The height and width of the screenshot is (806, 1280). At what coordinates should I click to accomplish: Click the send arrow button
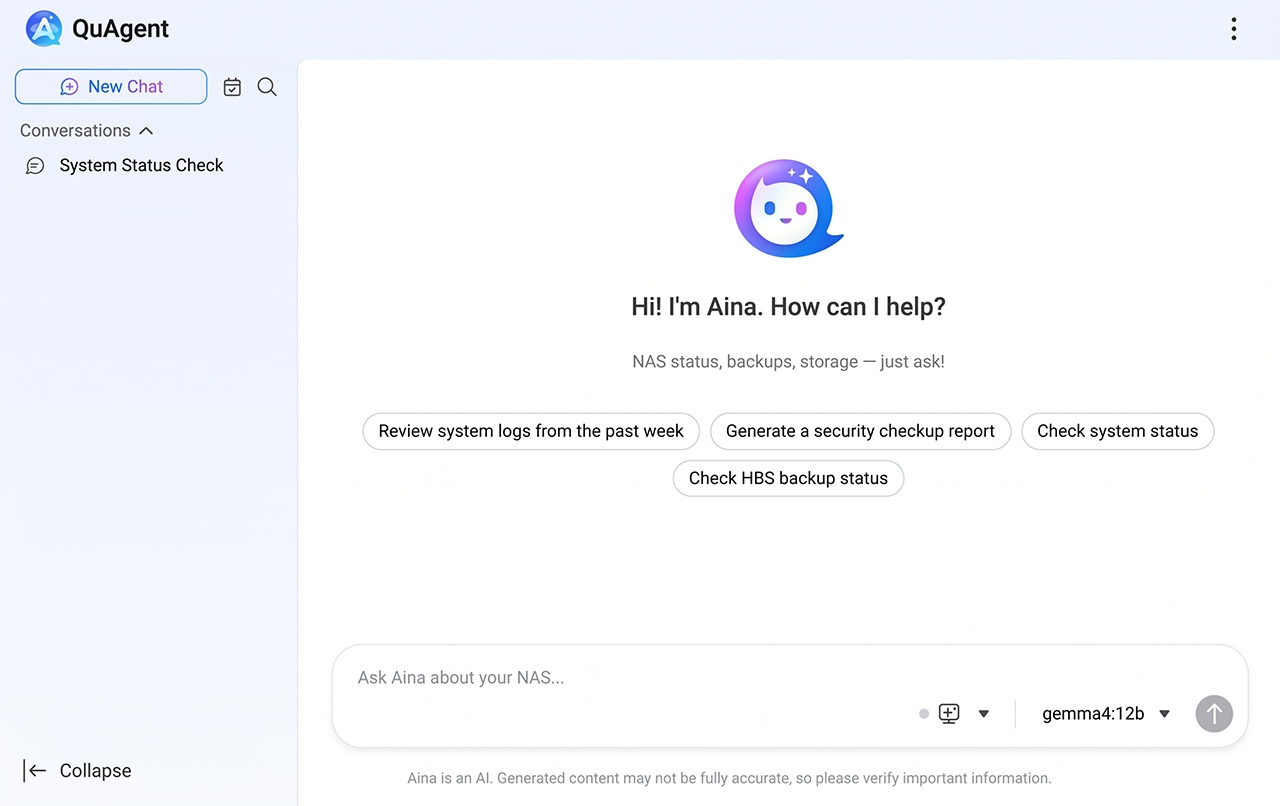[1214, 714]
